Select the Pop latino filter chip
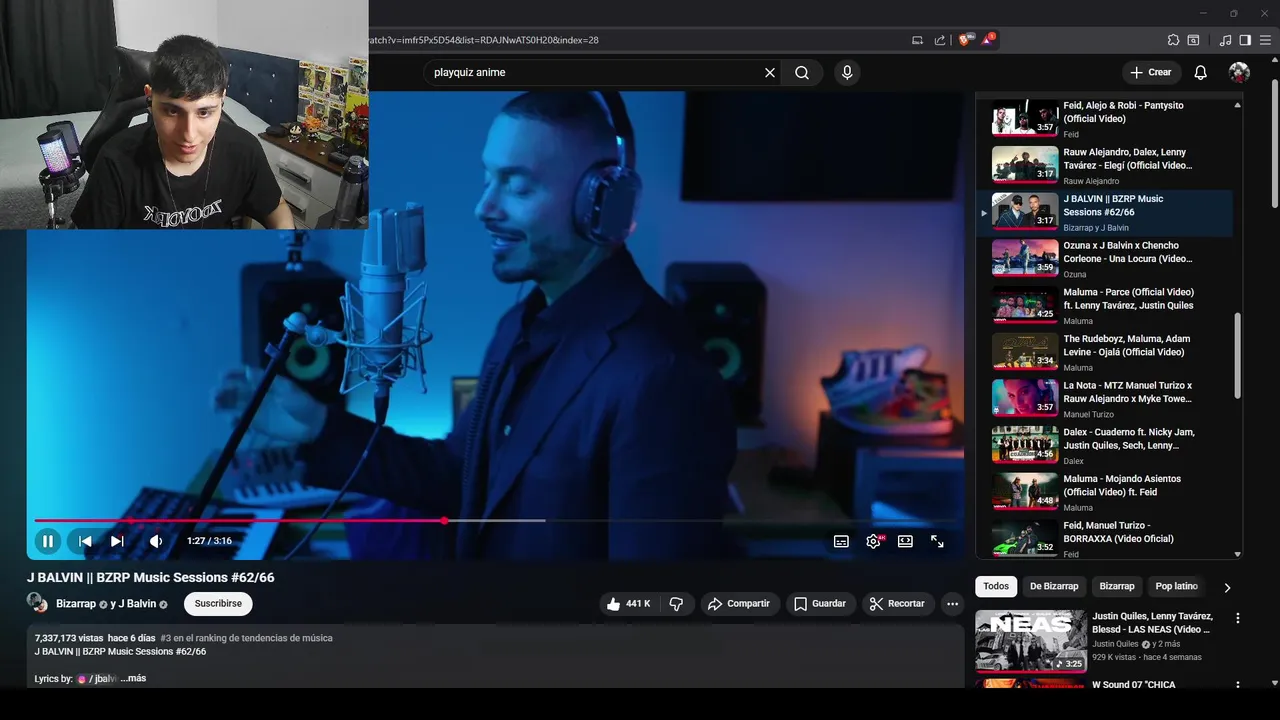The image size is (1280, 720). pos(1176,587)
